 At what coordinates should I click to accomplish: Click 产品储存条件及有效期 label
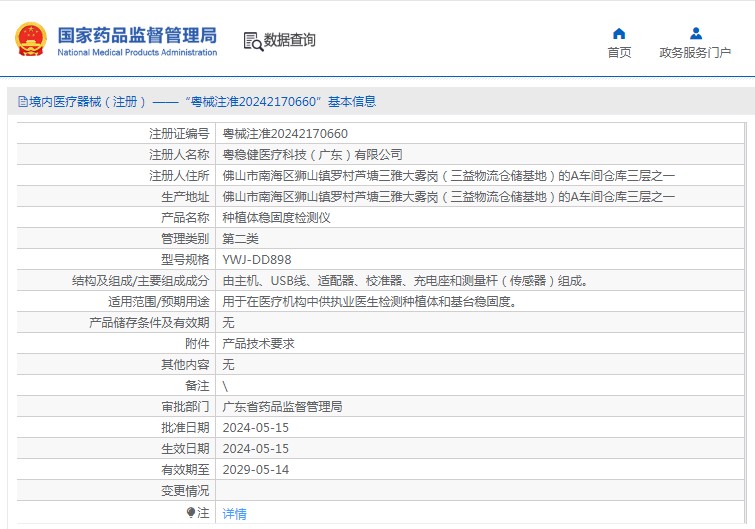149,323
